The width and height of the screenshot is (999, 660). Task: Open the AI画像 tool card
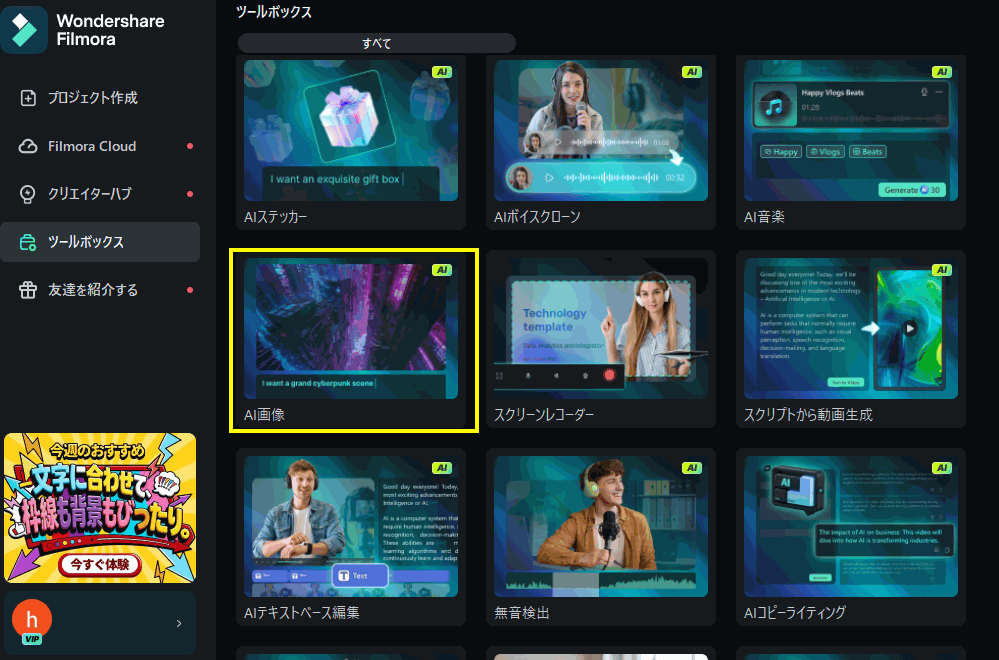pyautogui.click(x=350, y=340)
